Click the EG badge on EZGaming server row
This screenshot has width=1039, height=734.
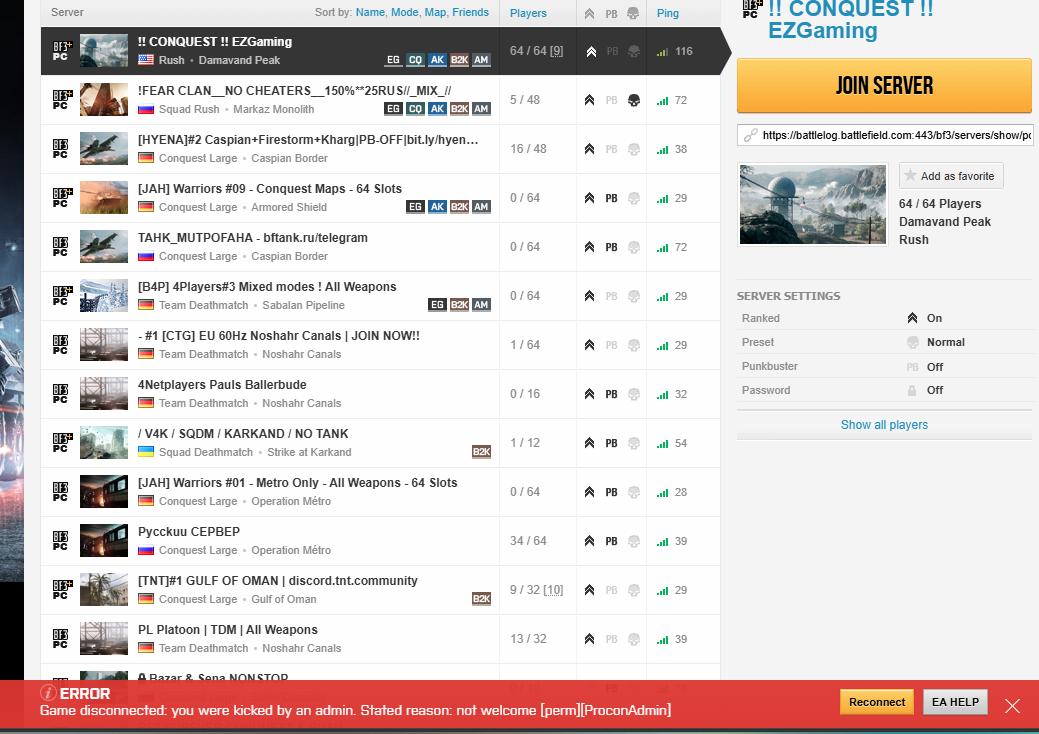394,60
